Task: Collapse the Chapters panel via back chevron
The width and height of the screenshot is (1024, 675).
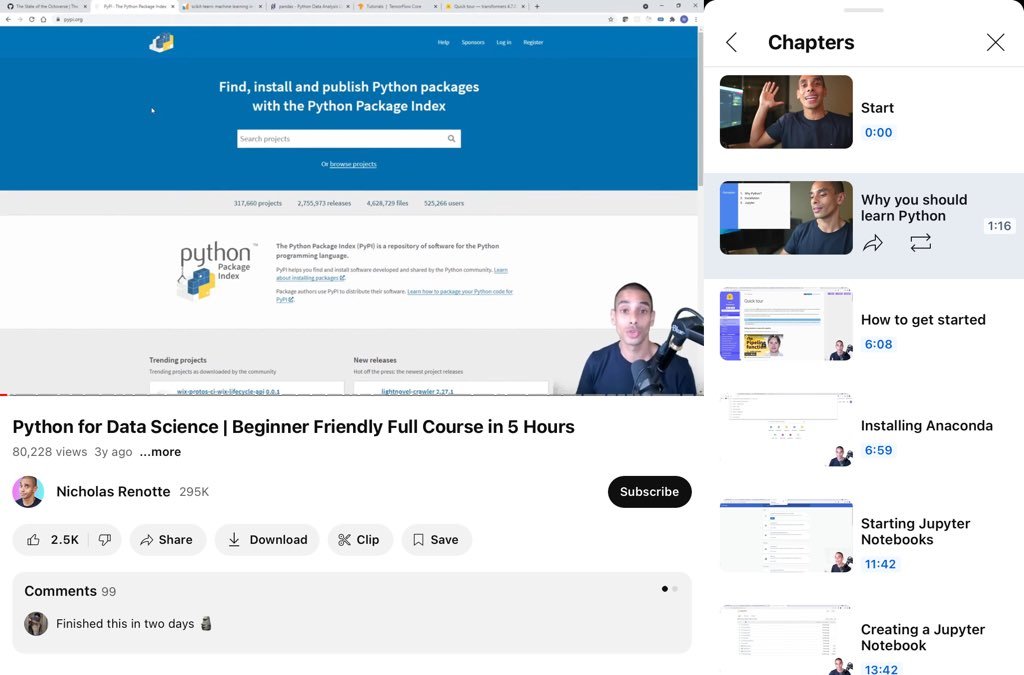Action: click(x=731, y=42)
